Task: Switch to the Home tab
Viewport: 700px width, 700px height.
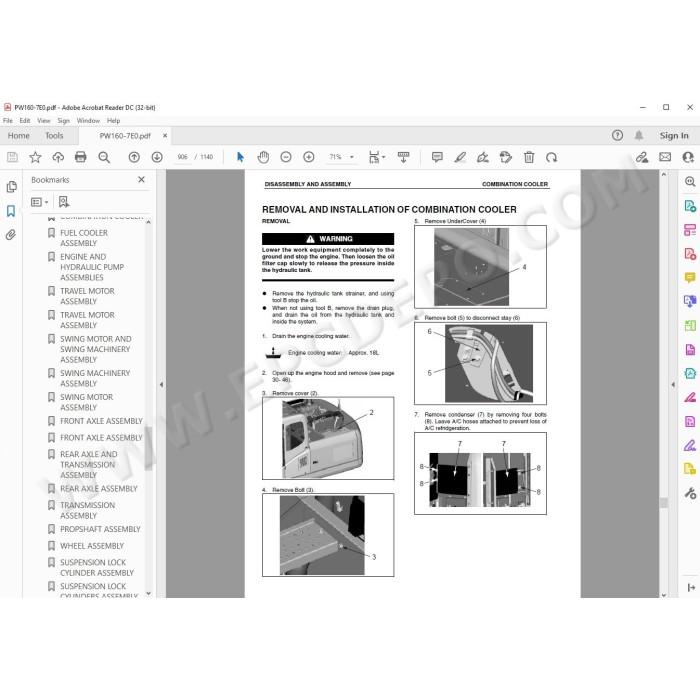Action: [18, 135]
